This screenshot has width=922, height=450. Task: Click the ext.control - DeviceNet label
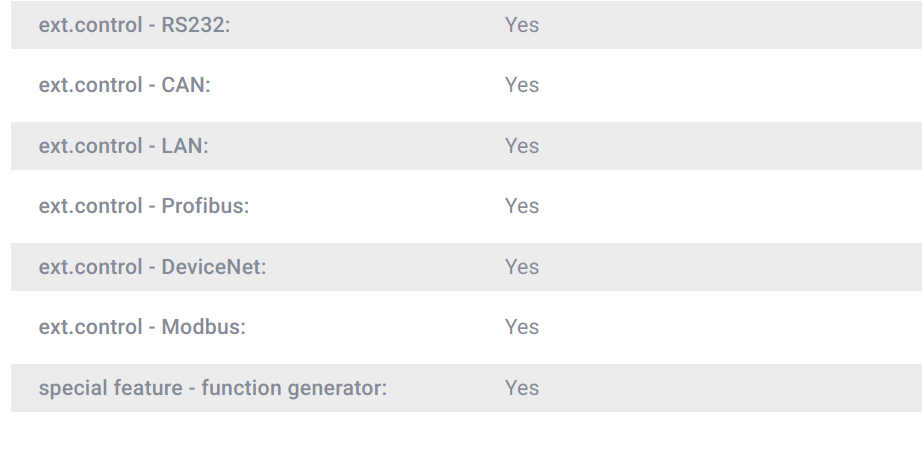pos(152,267)
